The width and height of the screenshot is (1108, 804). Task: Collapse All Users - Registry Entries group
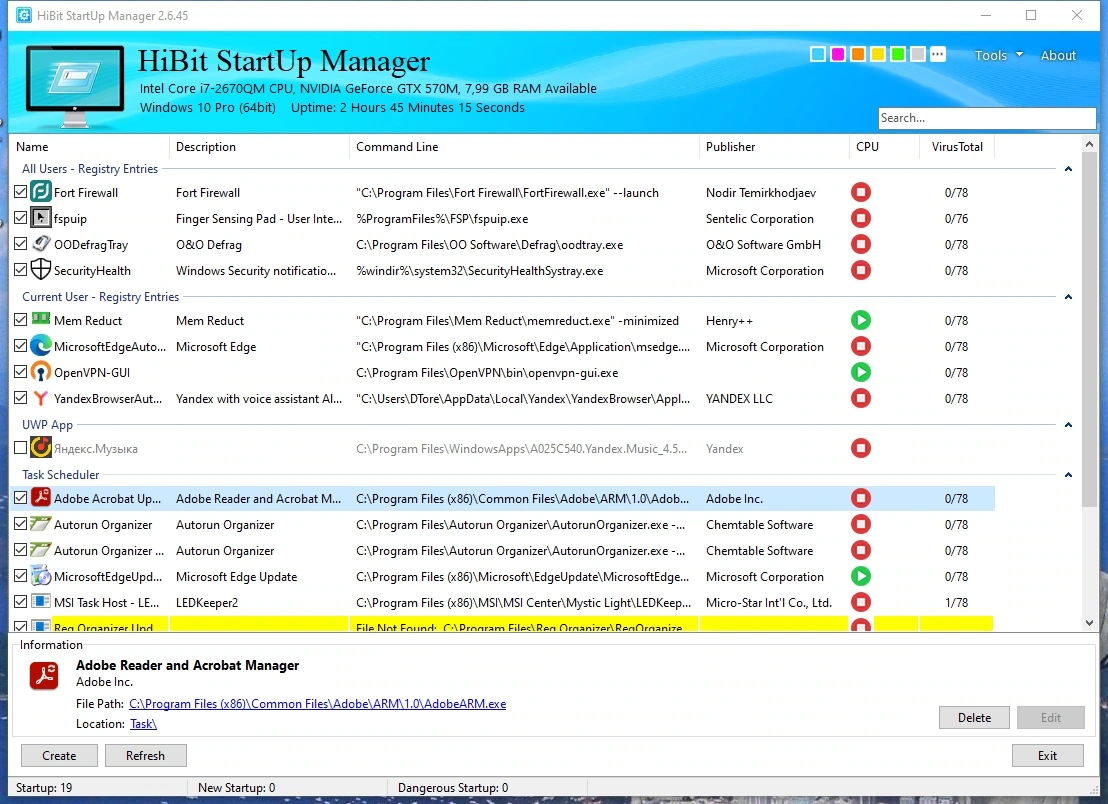[x=1068, y=169]
